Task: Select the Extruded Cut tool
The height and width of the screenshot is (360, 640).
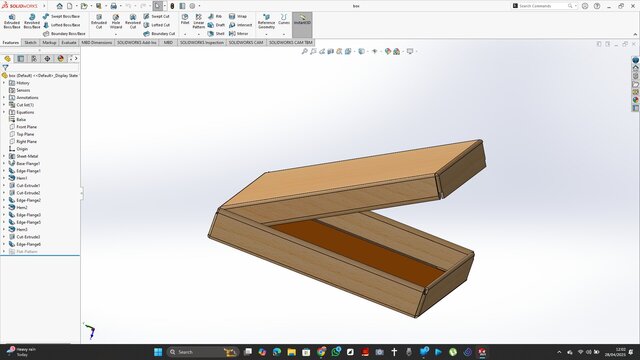Action: point(99,21)
